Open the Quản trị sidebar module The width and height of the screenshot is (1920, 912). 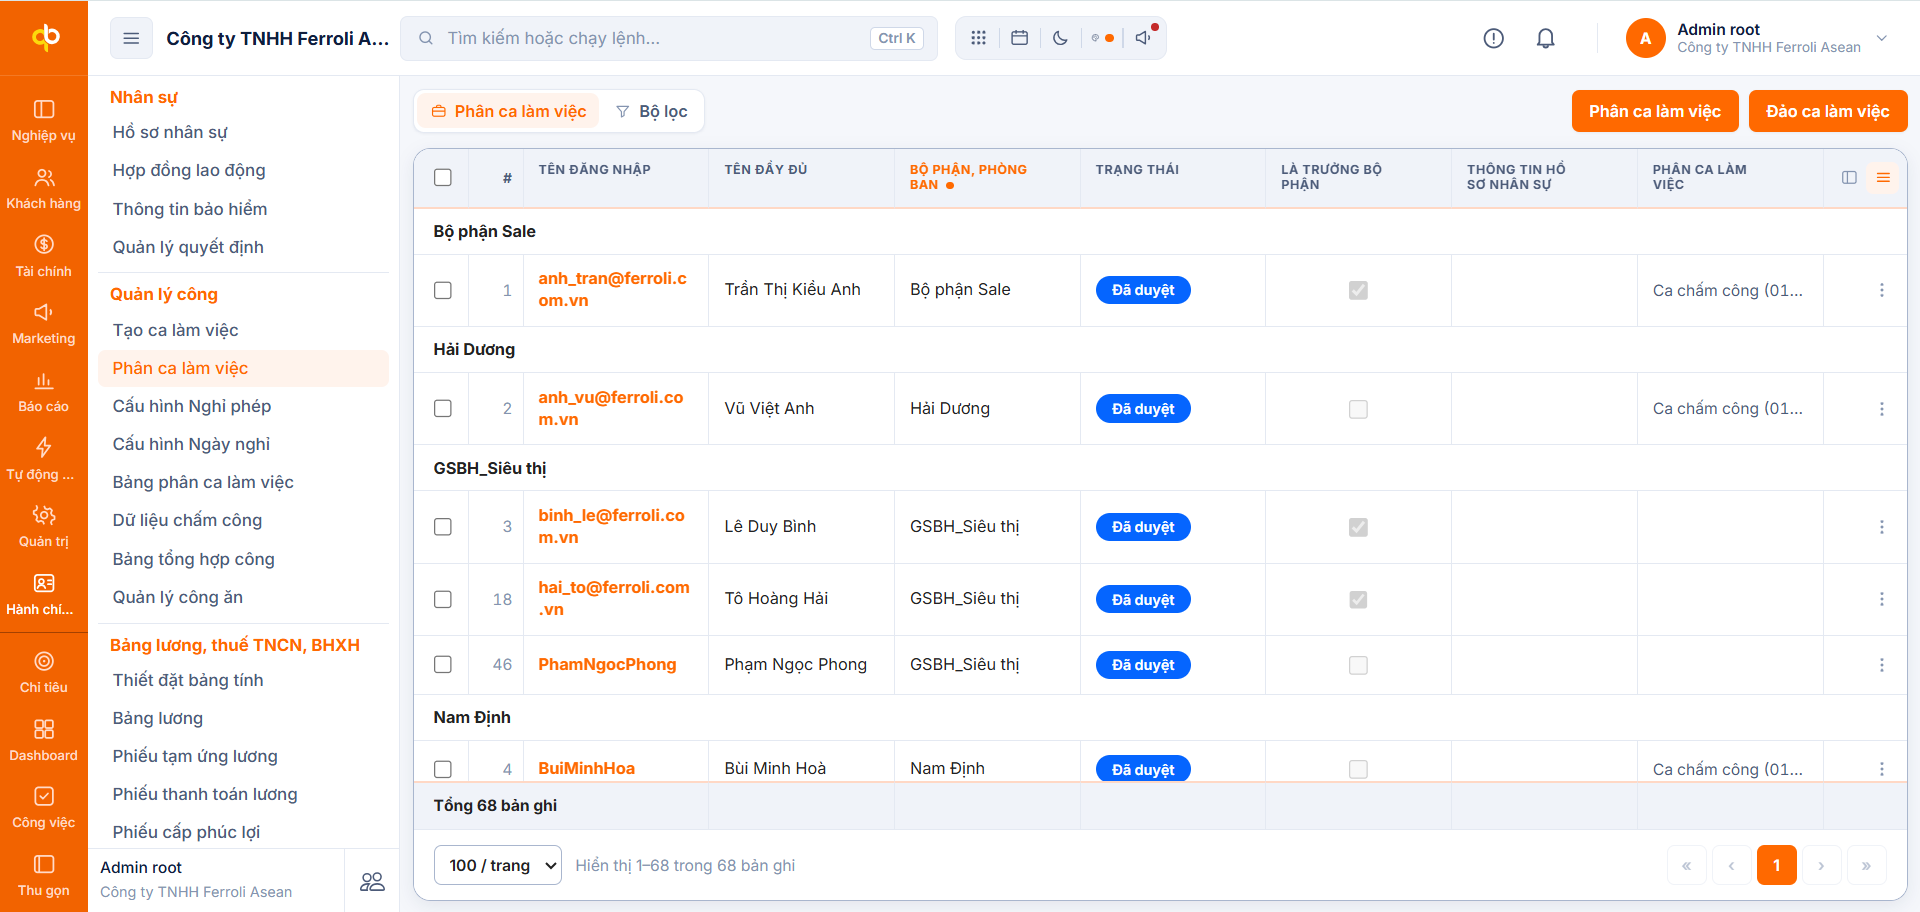pyautogui.click(x=44, y=526)
